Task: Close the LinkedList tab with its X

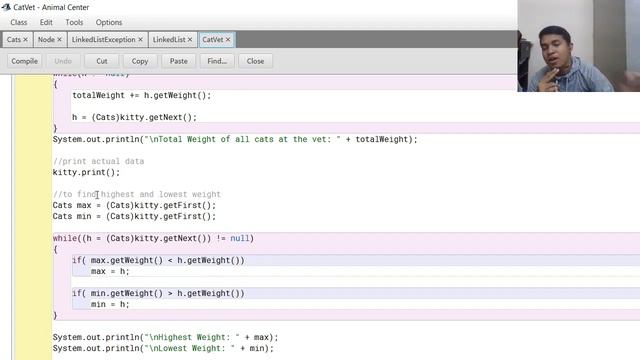Action: coord(190,40)
